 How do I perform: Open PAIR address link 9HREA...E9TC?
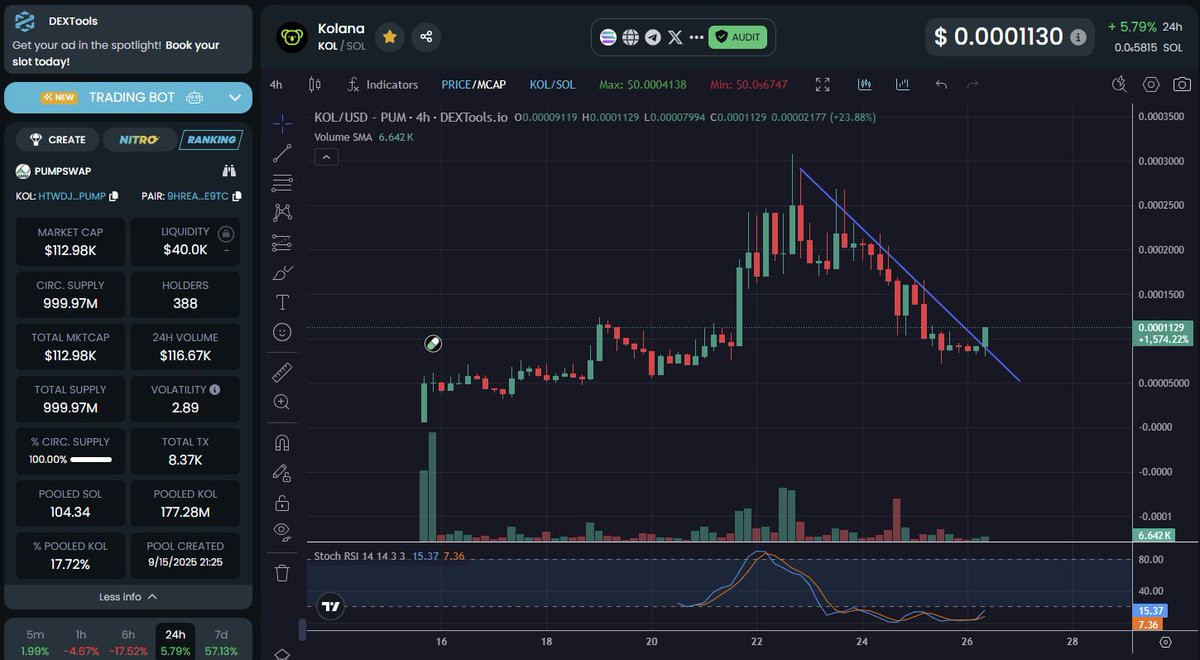pos(198,196)
